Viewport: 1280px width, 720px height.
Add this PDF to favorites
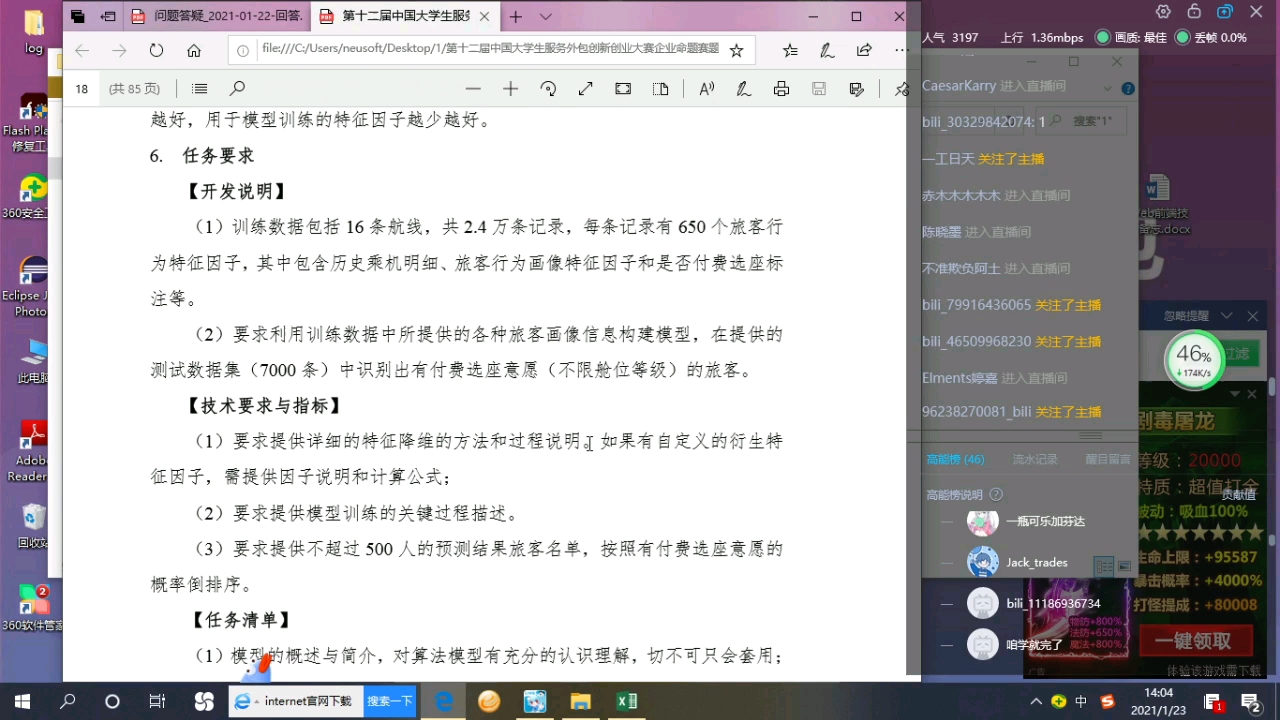click(x=737, y=50)
